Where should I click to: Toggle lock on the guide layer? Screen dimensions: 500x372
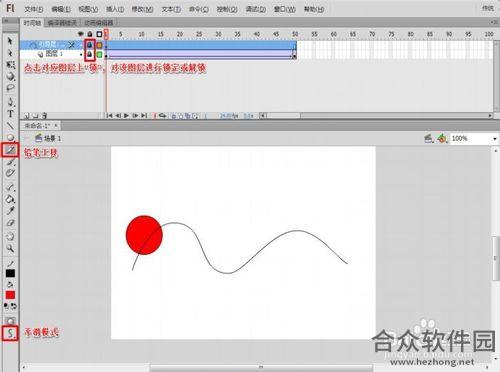90,45
